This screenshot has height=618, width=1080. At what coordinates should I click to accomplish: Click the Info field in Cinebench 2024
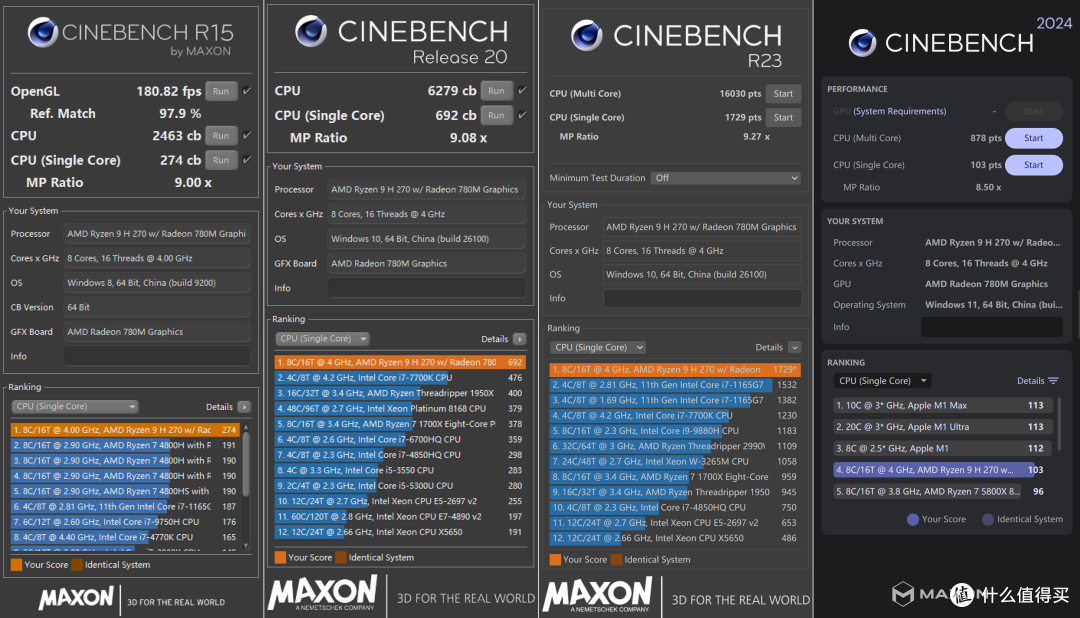(992, 327)
